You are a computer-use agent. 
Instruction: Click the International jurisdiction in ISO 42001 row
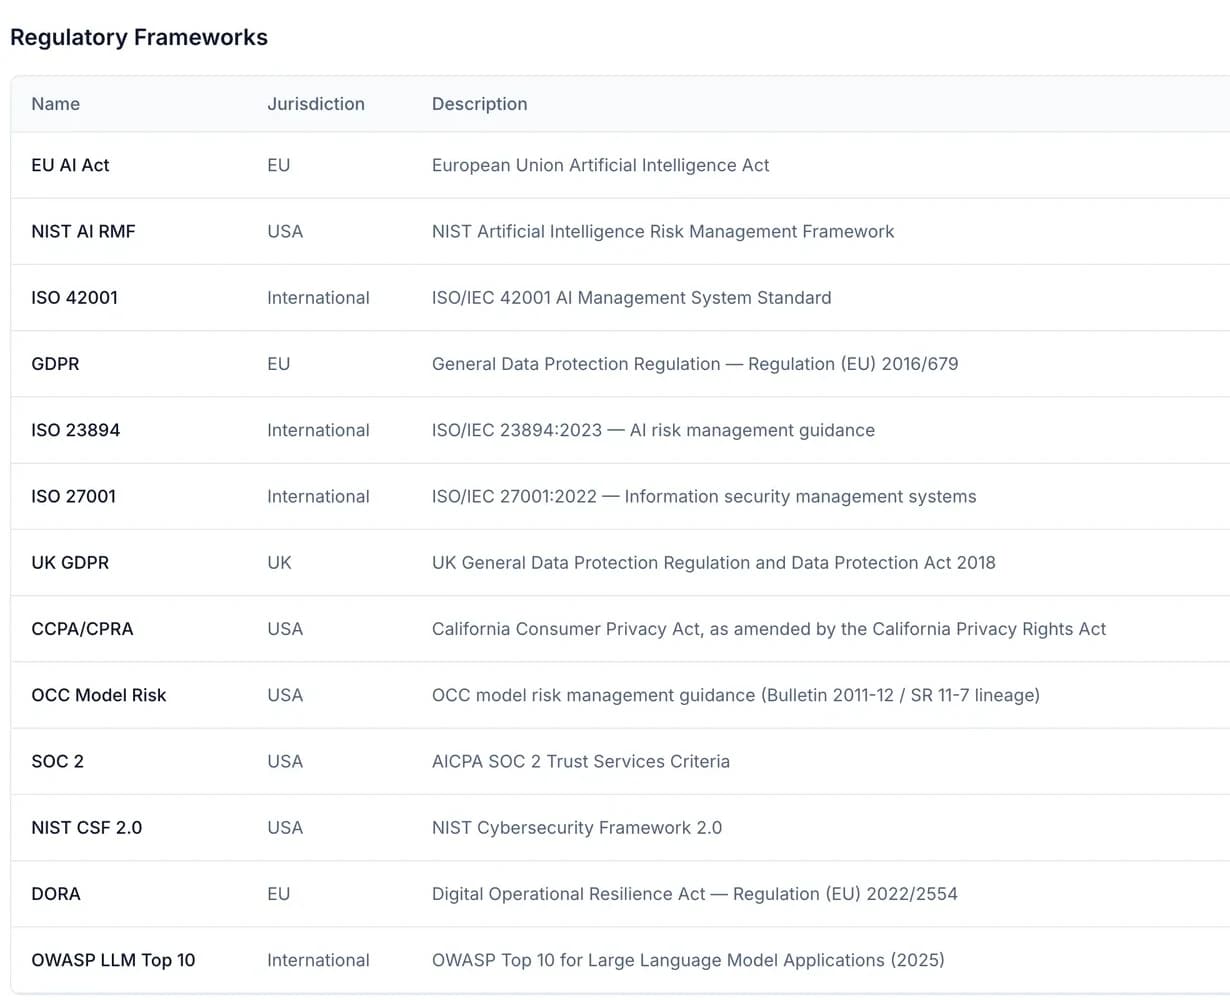(x=318, y=297)
